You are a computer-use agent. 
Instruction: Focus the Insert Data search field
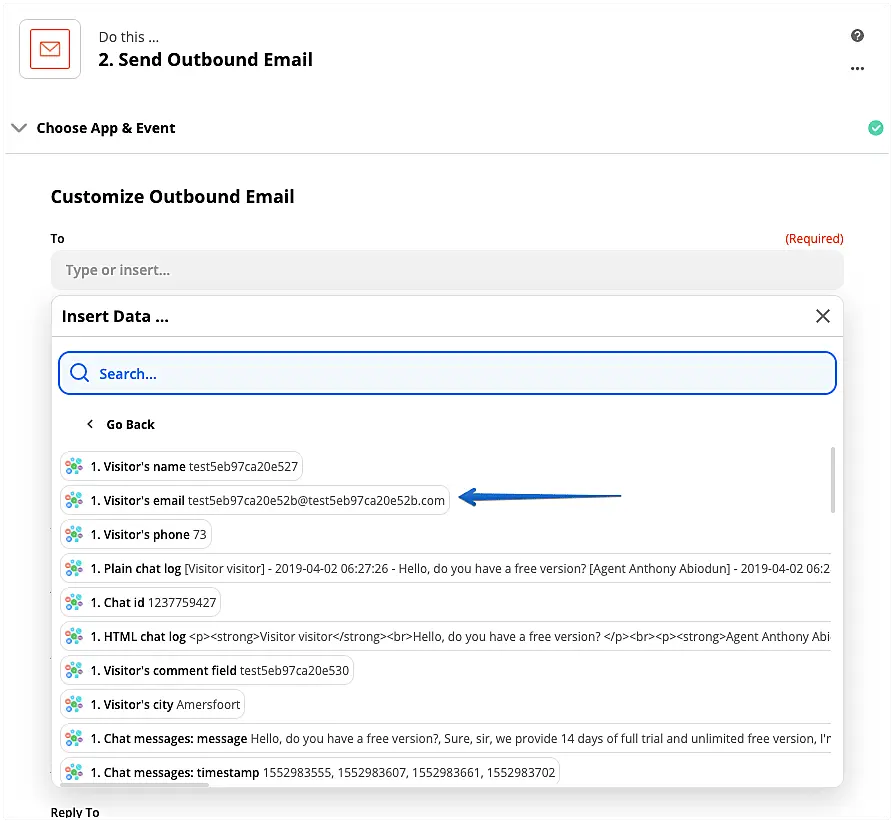[460, 374]
